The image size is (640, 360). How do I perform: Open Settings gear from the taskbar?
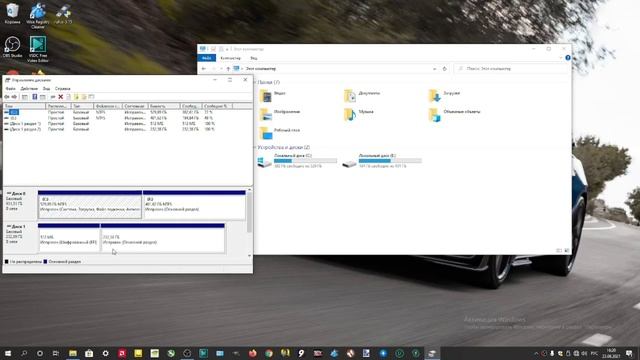pyautogui.click(x=105, y=353)
